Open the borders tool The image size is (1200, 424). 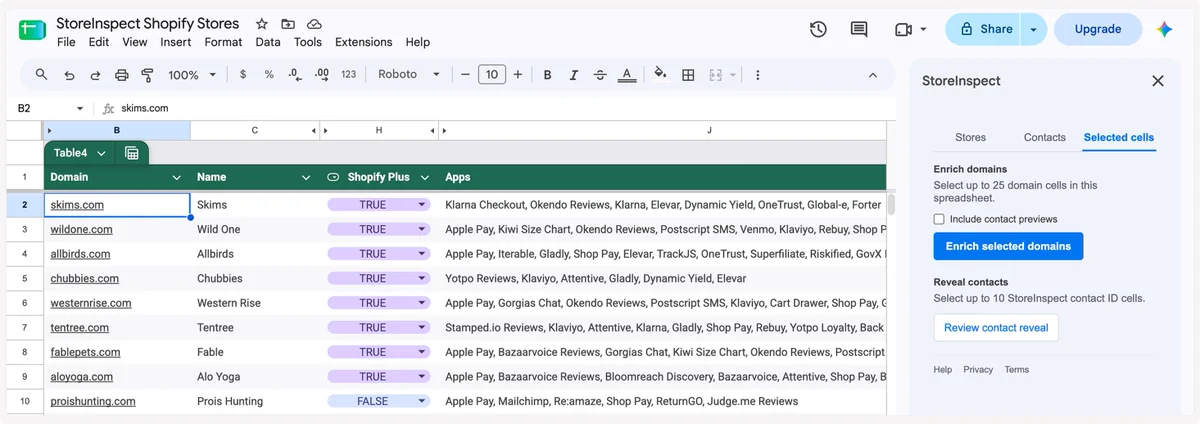point(688,75)
